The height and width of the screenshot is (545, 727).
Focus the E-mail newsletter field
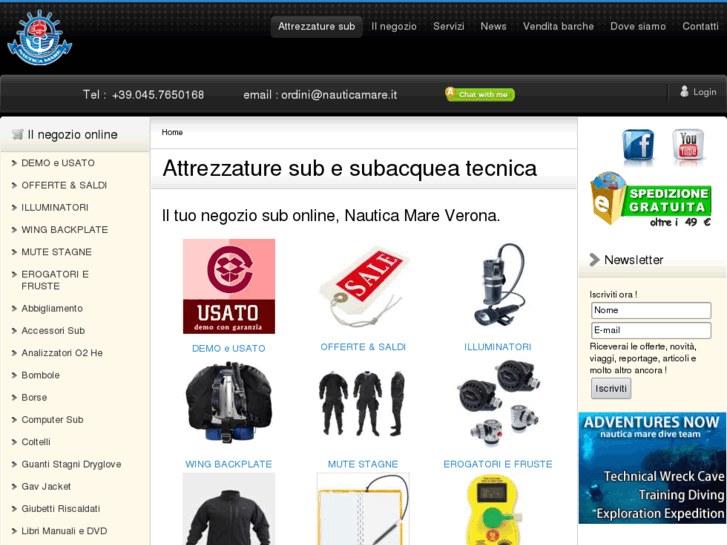pos(651,330)
